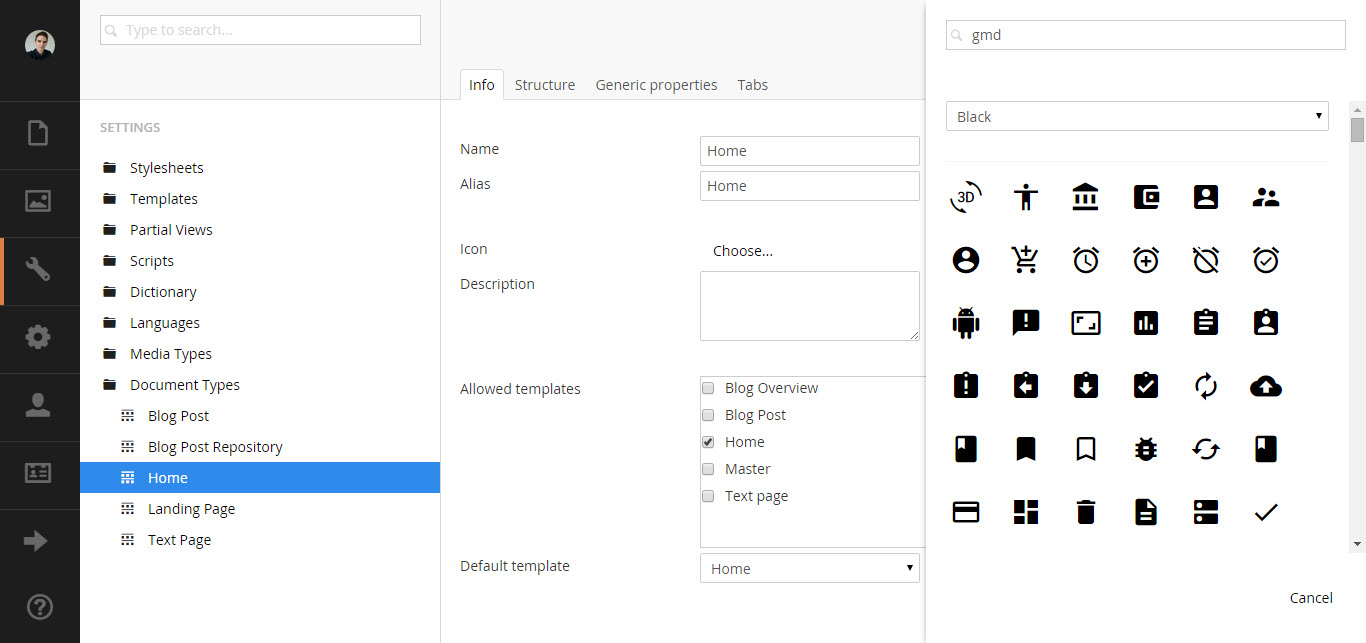Uncheck Home under allowed templates
Screen dimensions: 1366x643
coord(708,441)
